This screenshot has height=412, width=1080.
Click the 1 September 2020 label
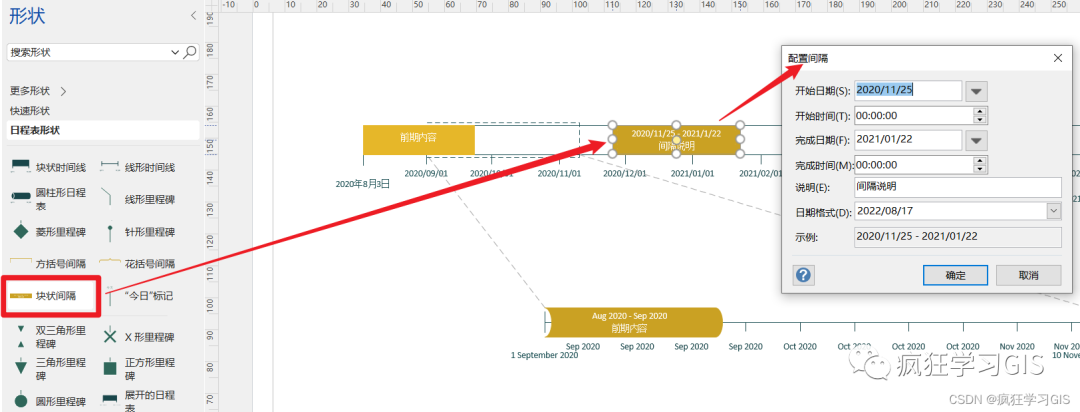pos(544,356)
